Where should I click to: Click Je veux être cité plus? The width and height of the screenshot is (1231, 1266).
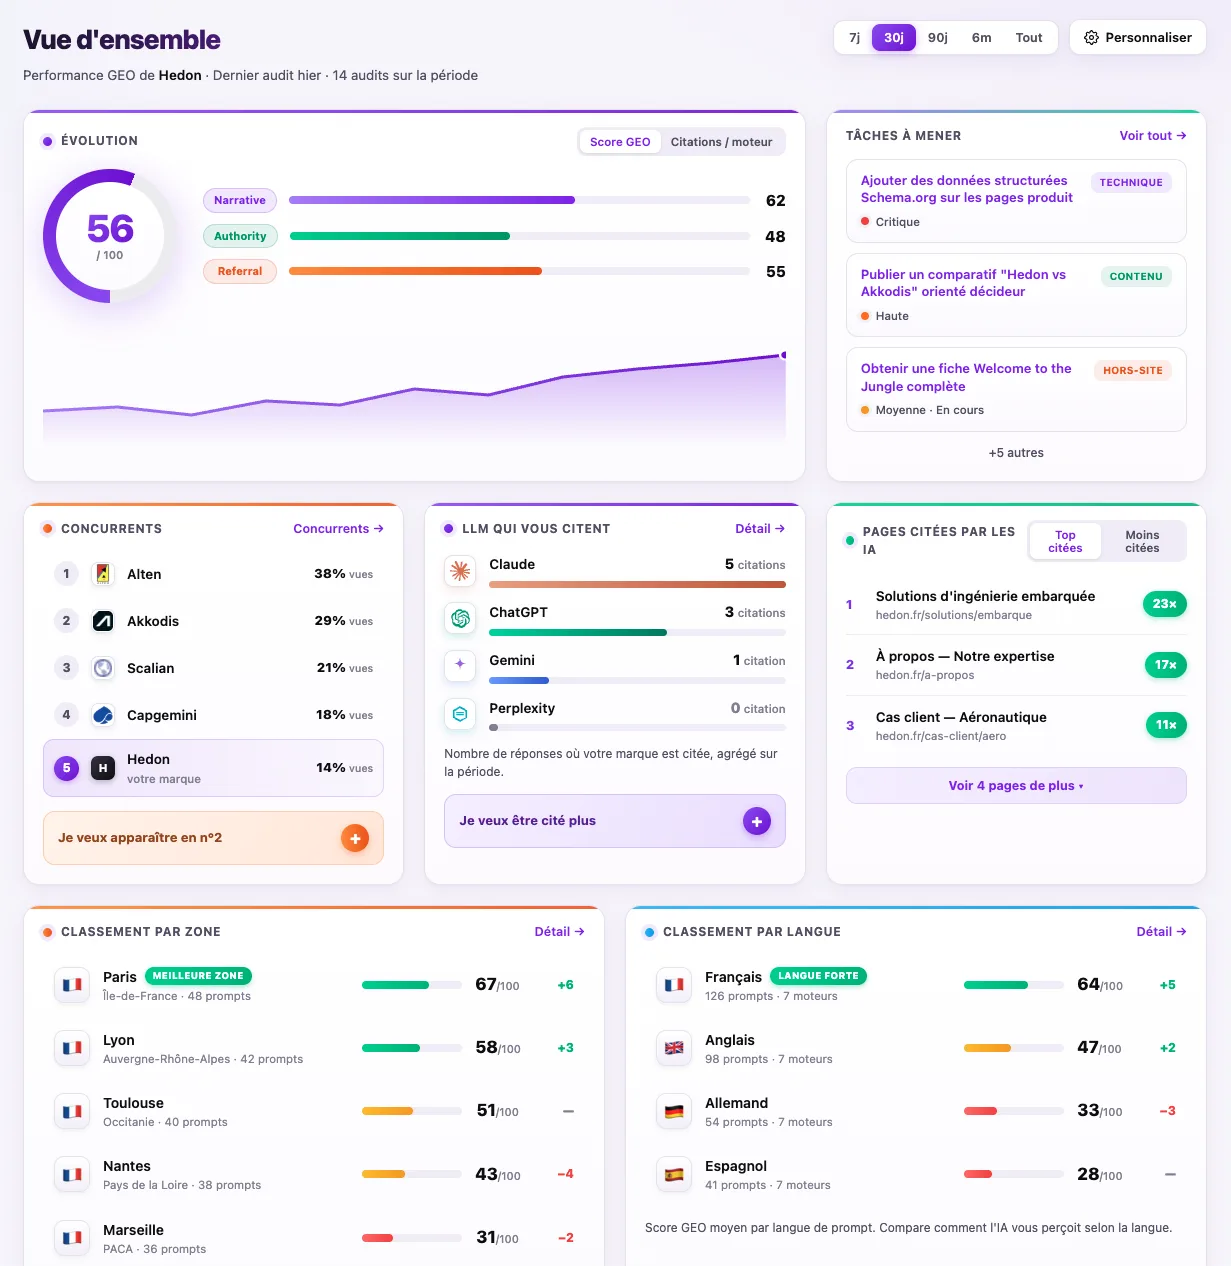[x=615, y=821]
